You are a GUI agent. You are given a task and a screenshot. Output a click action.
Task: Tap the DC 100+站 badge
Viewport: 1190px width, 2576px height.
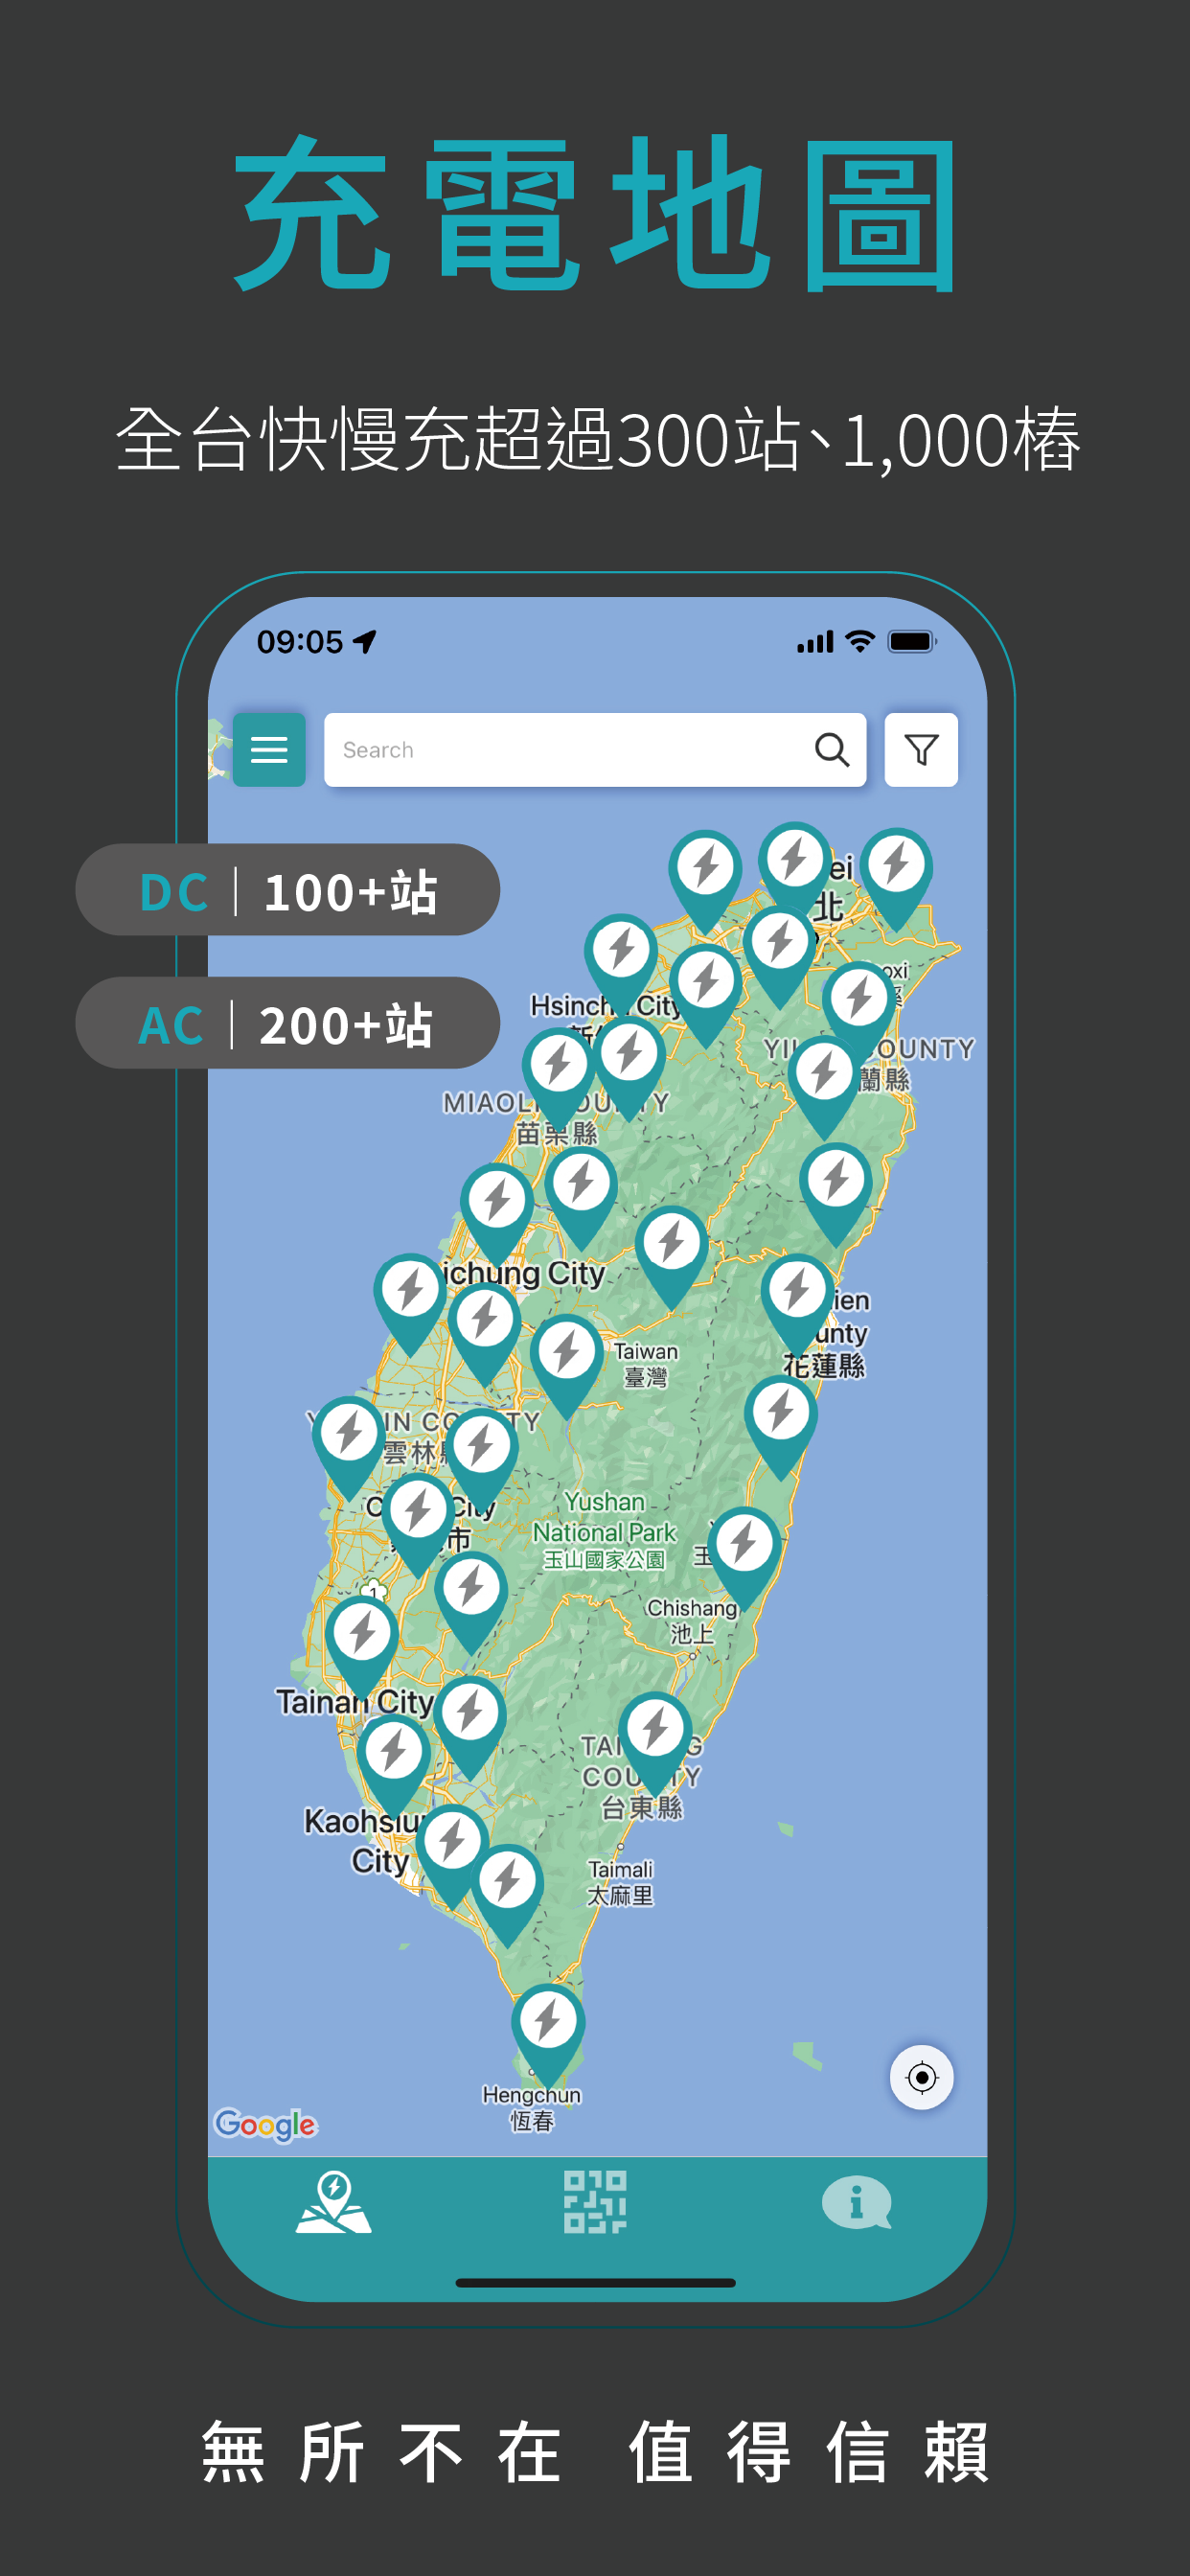pos(288,890)
